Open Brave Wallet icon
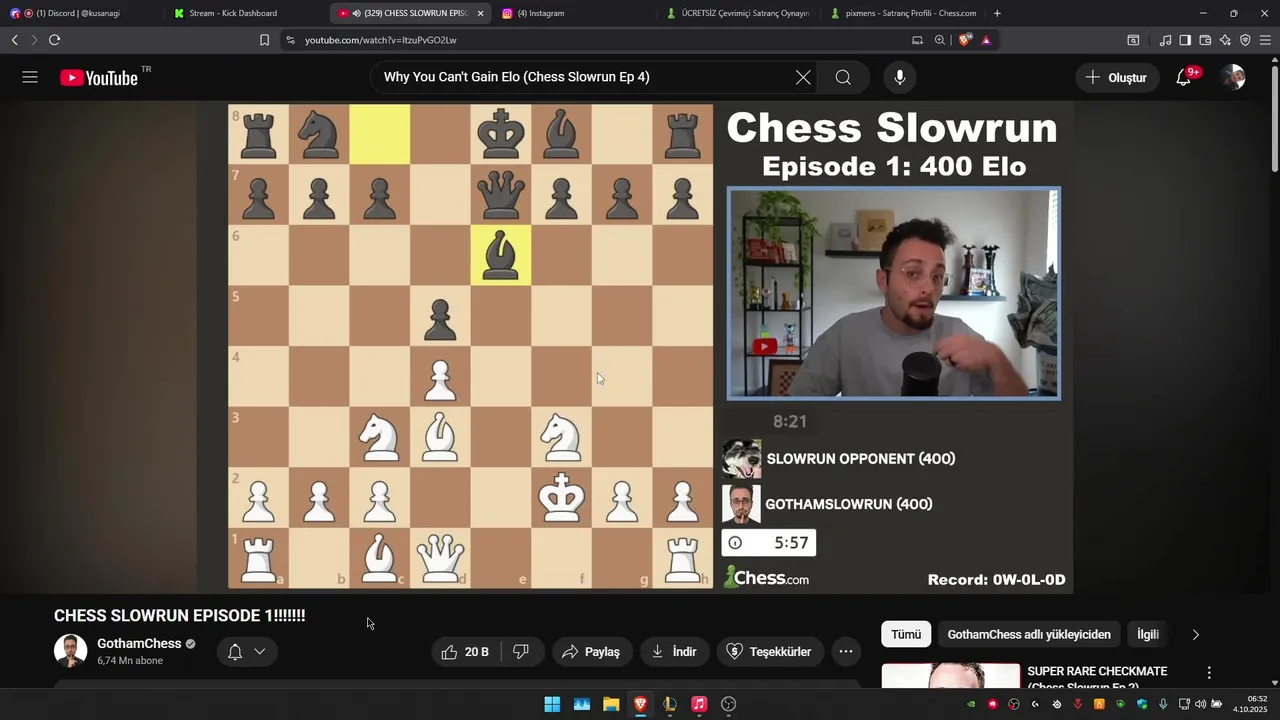 (1205, 40)
